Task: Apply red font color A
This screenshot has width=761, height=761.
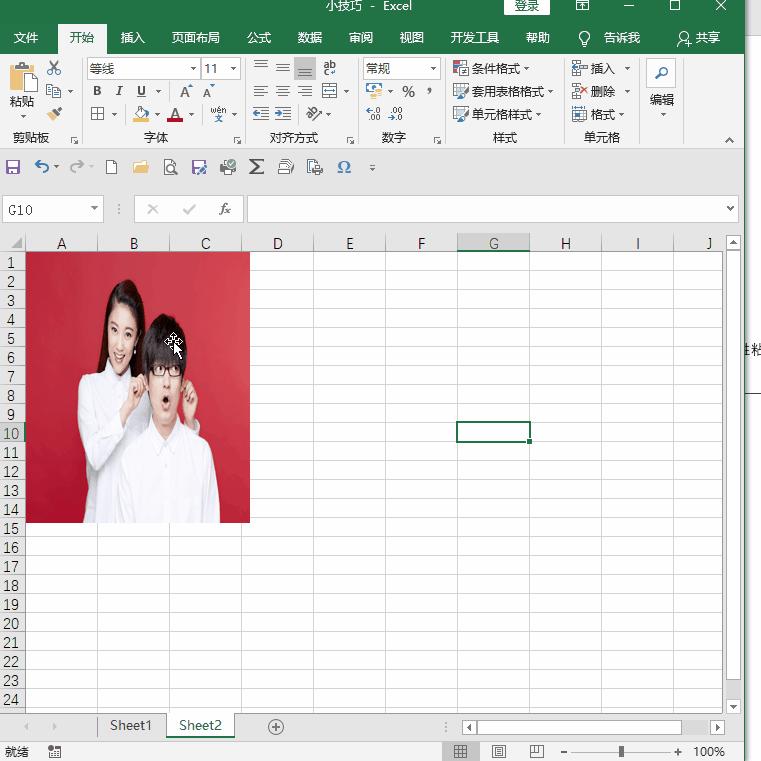Action: tap(175, 115)
